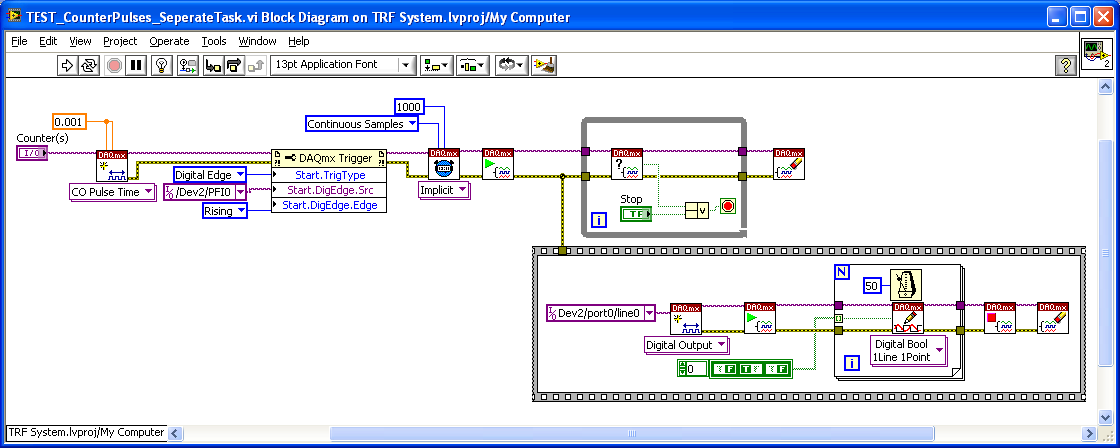Click the Context Help question mark button
Viewport: 1120px width, 448px height.
[1066, 65]
